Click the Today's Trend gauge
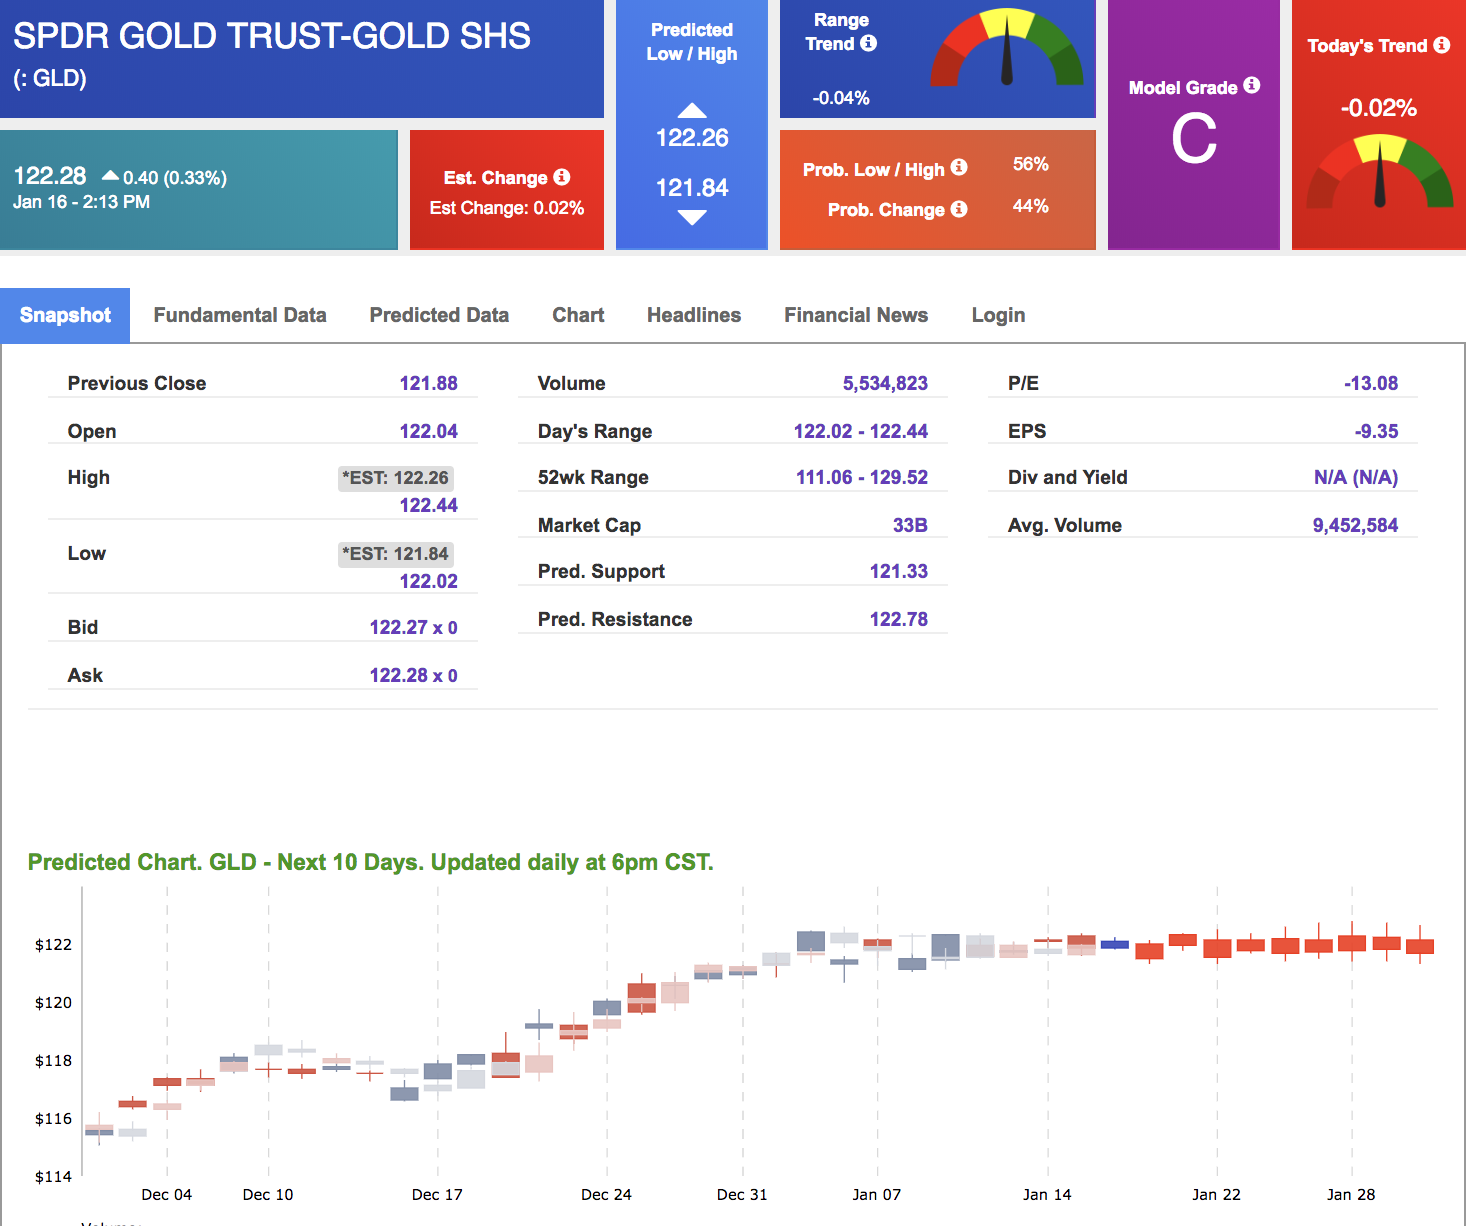Viewport: 1466px width, 1226px height. coord(1380,172)
